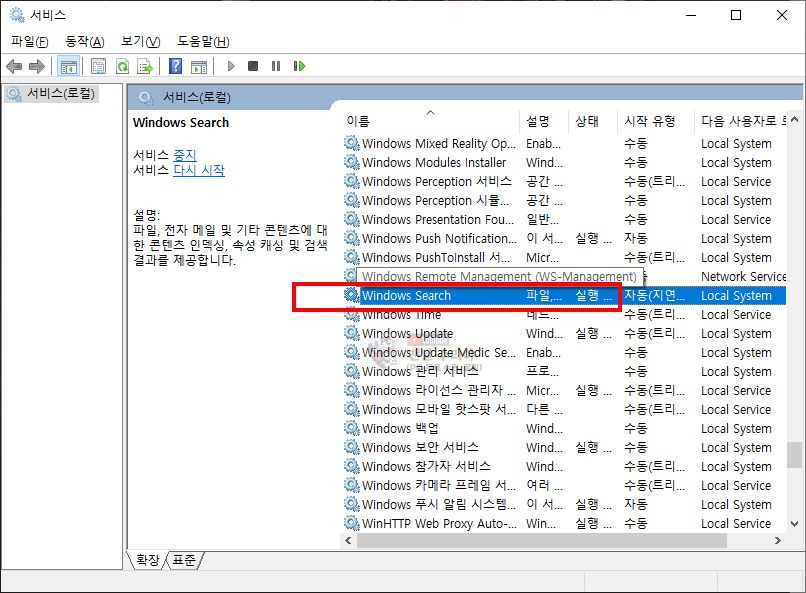Click 자동(지연... startup type of Windows Search

[x=654, y=295]
